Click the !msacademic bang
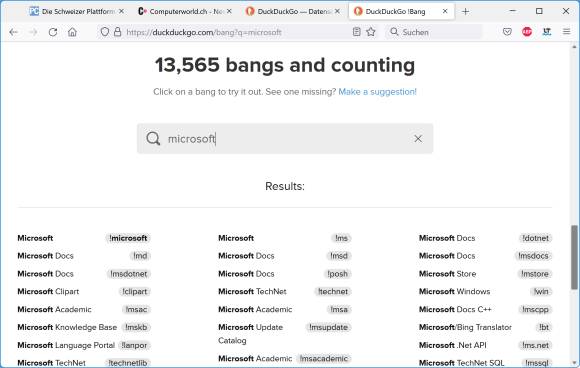This screenshot has height=368, width=580. [x=323, y=359]
